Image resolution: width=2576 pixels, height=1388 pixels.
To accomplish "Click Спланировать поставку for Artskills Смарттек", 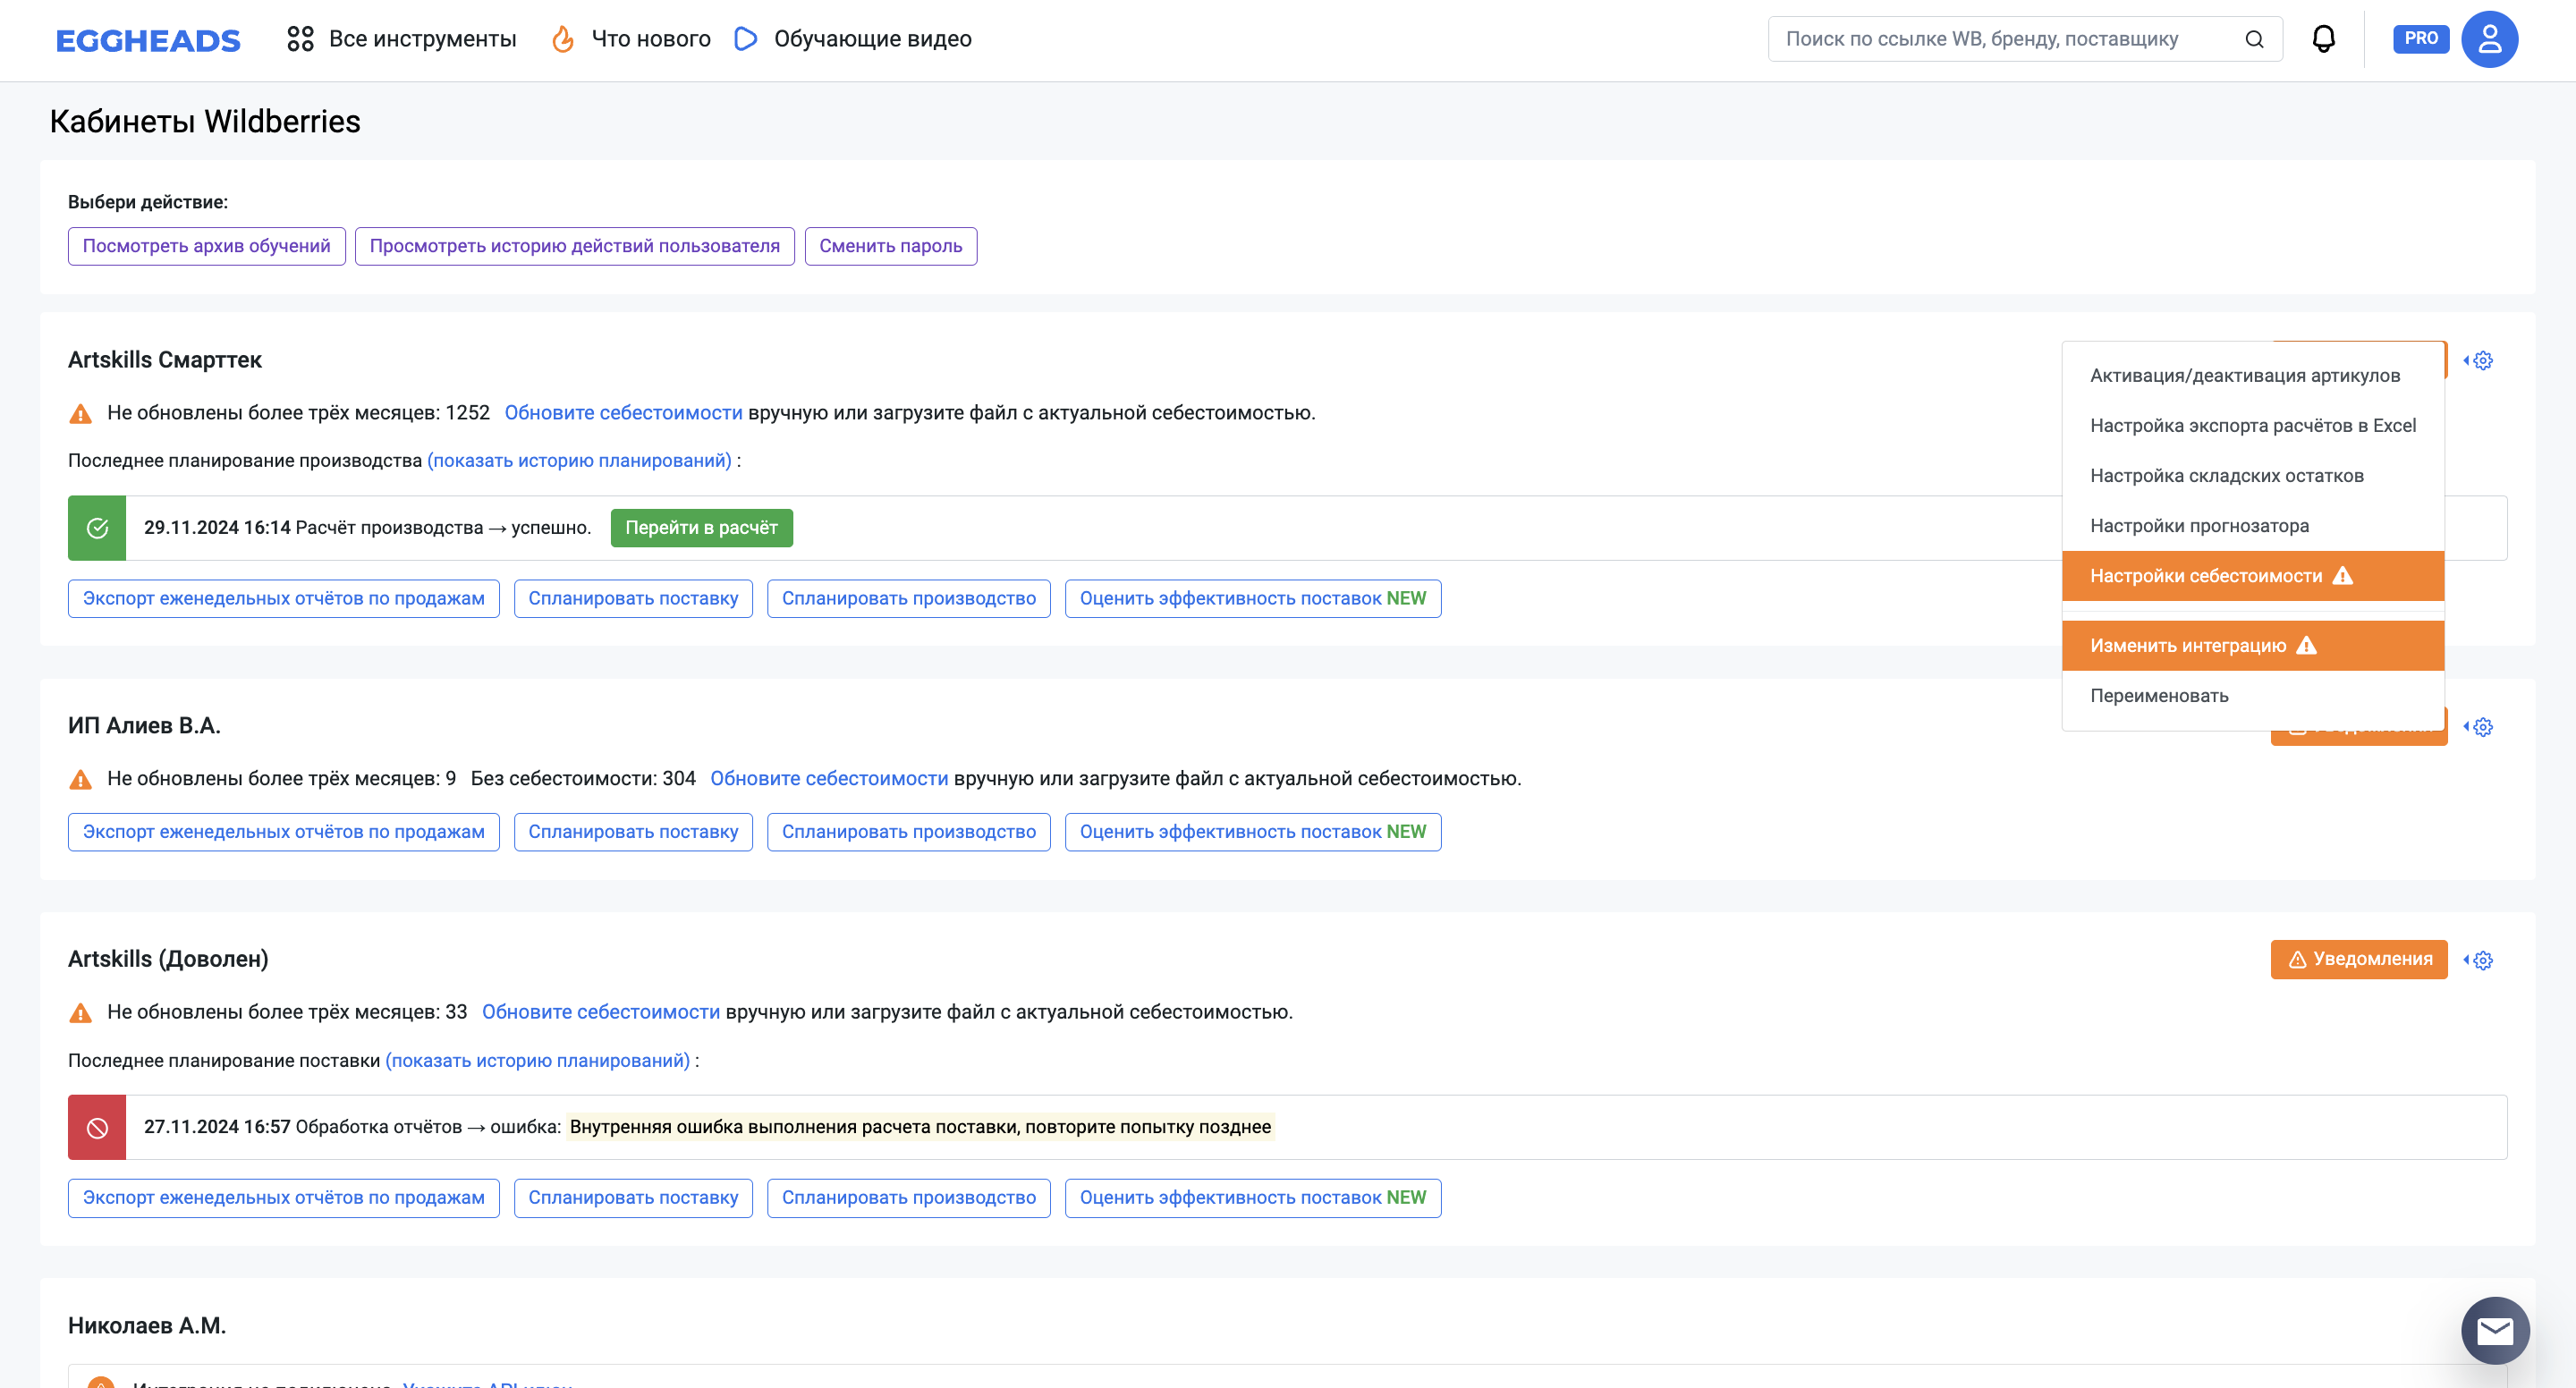I will 633,599.
